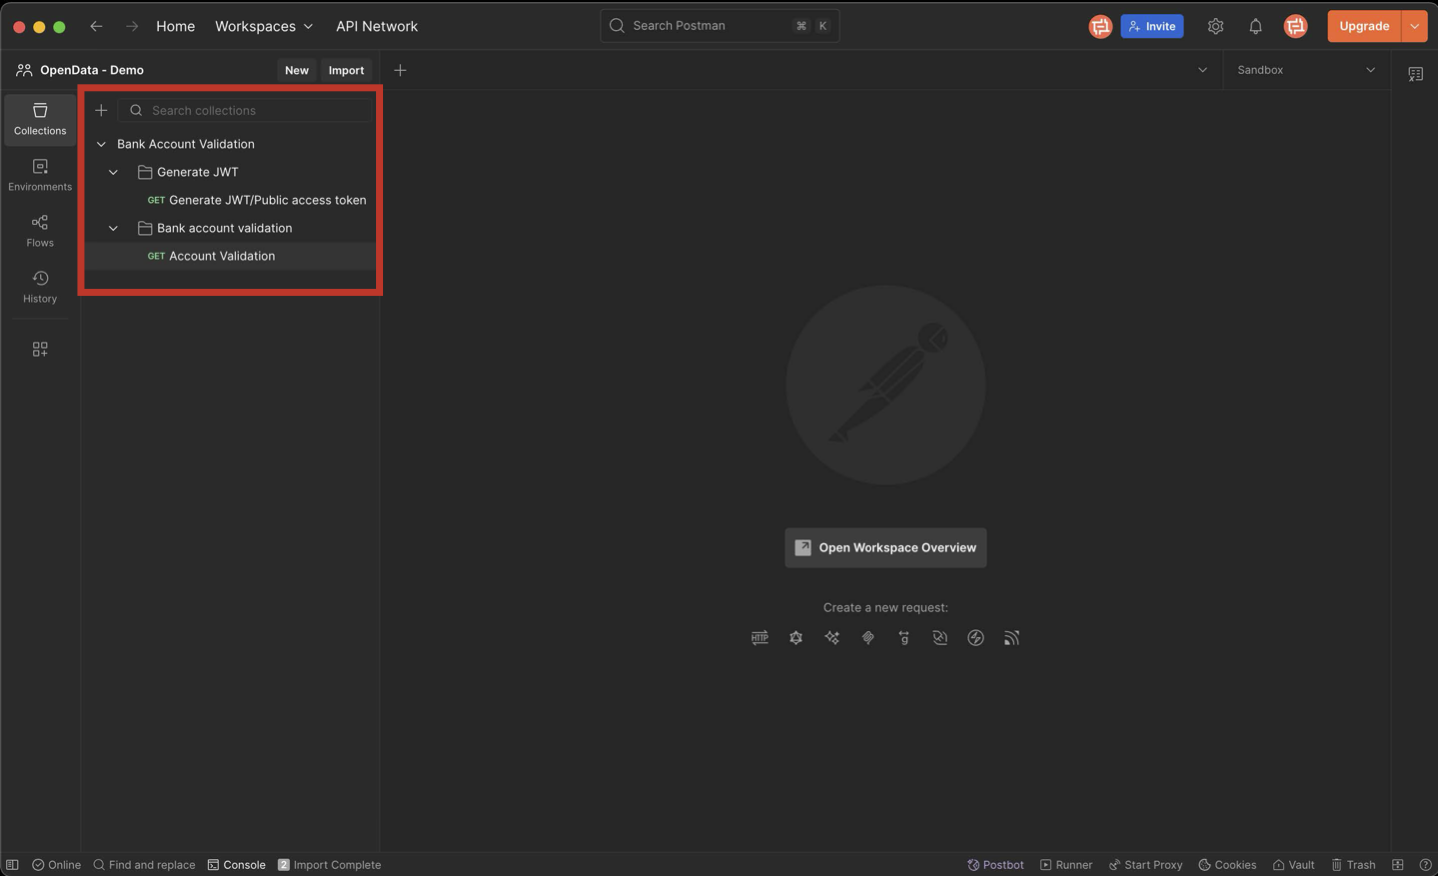This screenshot has width=1438, height=876.
Task: Navigate forward with the right arrow
Action: click(132, 26)
